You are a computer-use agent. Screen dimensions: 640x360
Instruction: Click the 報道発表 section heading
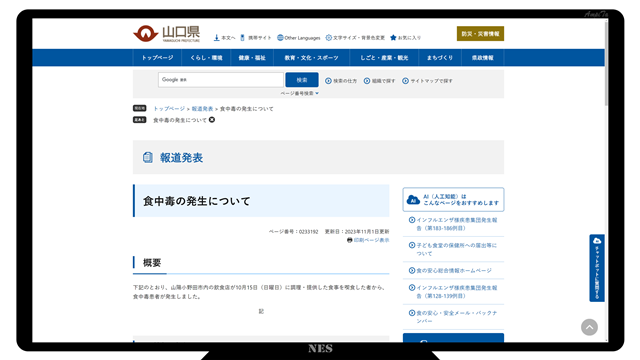click(181, 158)
